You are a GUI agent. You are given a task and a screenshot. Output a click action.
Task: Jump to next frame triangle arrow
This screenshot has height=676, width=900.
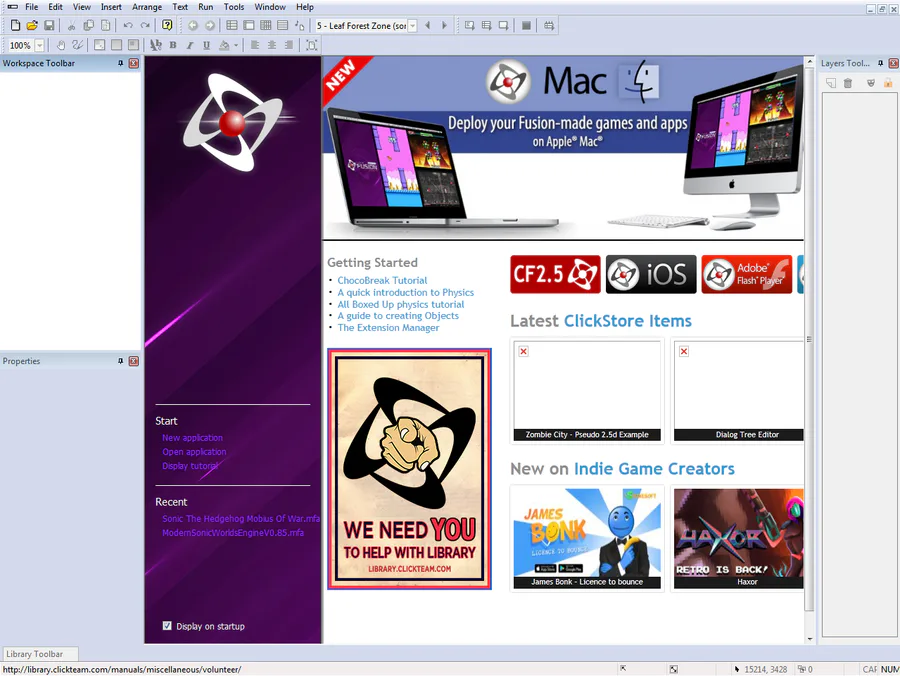[444, 25]
